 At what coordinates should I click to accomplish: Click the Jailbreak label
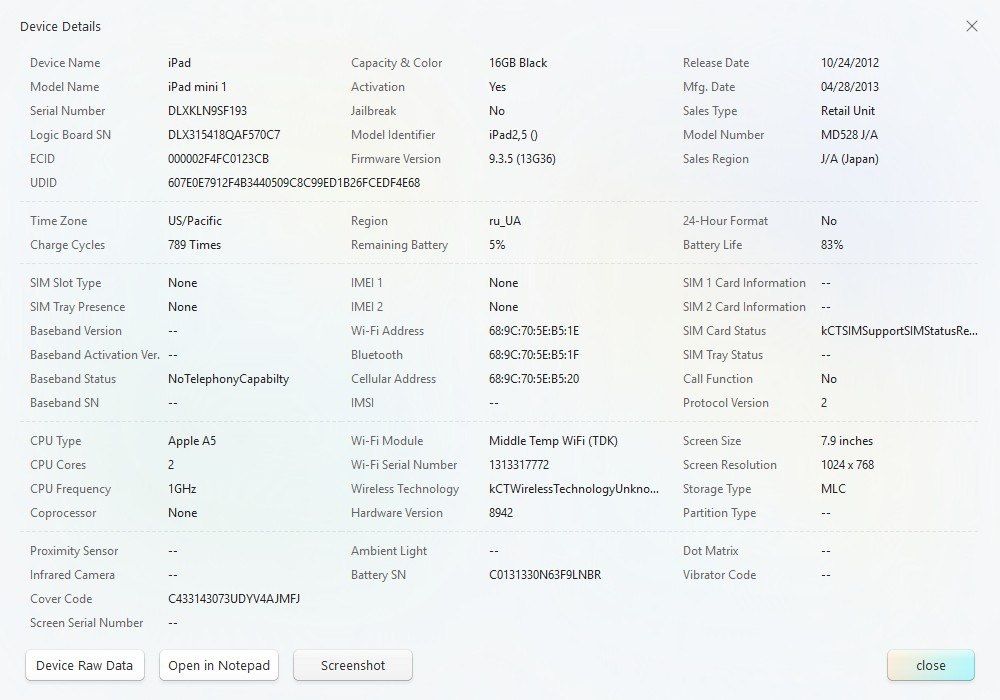[x=373, y=111]
